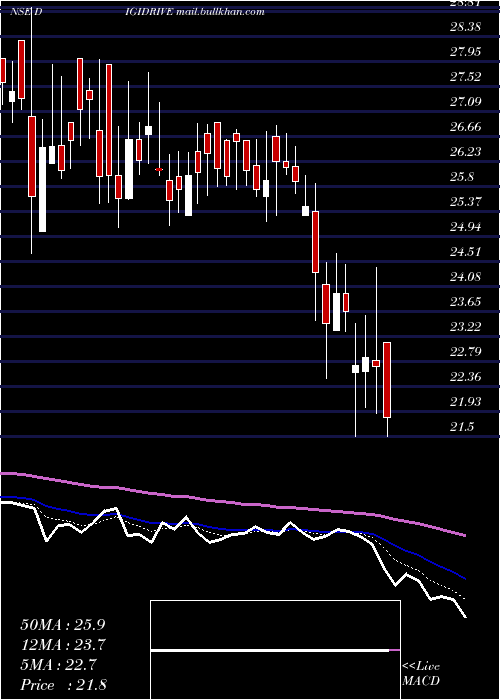
Task: Click the 21.5 price axis label
Action: [x=462, y=427]
